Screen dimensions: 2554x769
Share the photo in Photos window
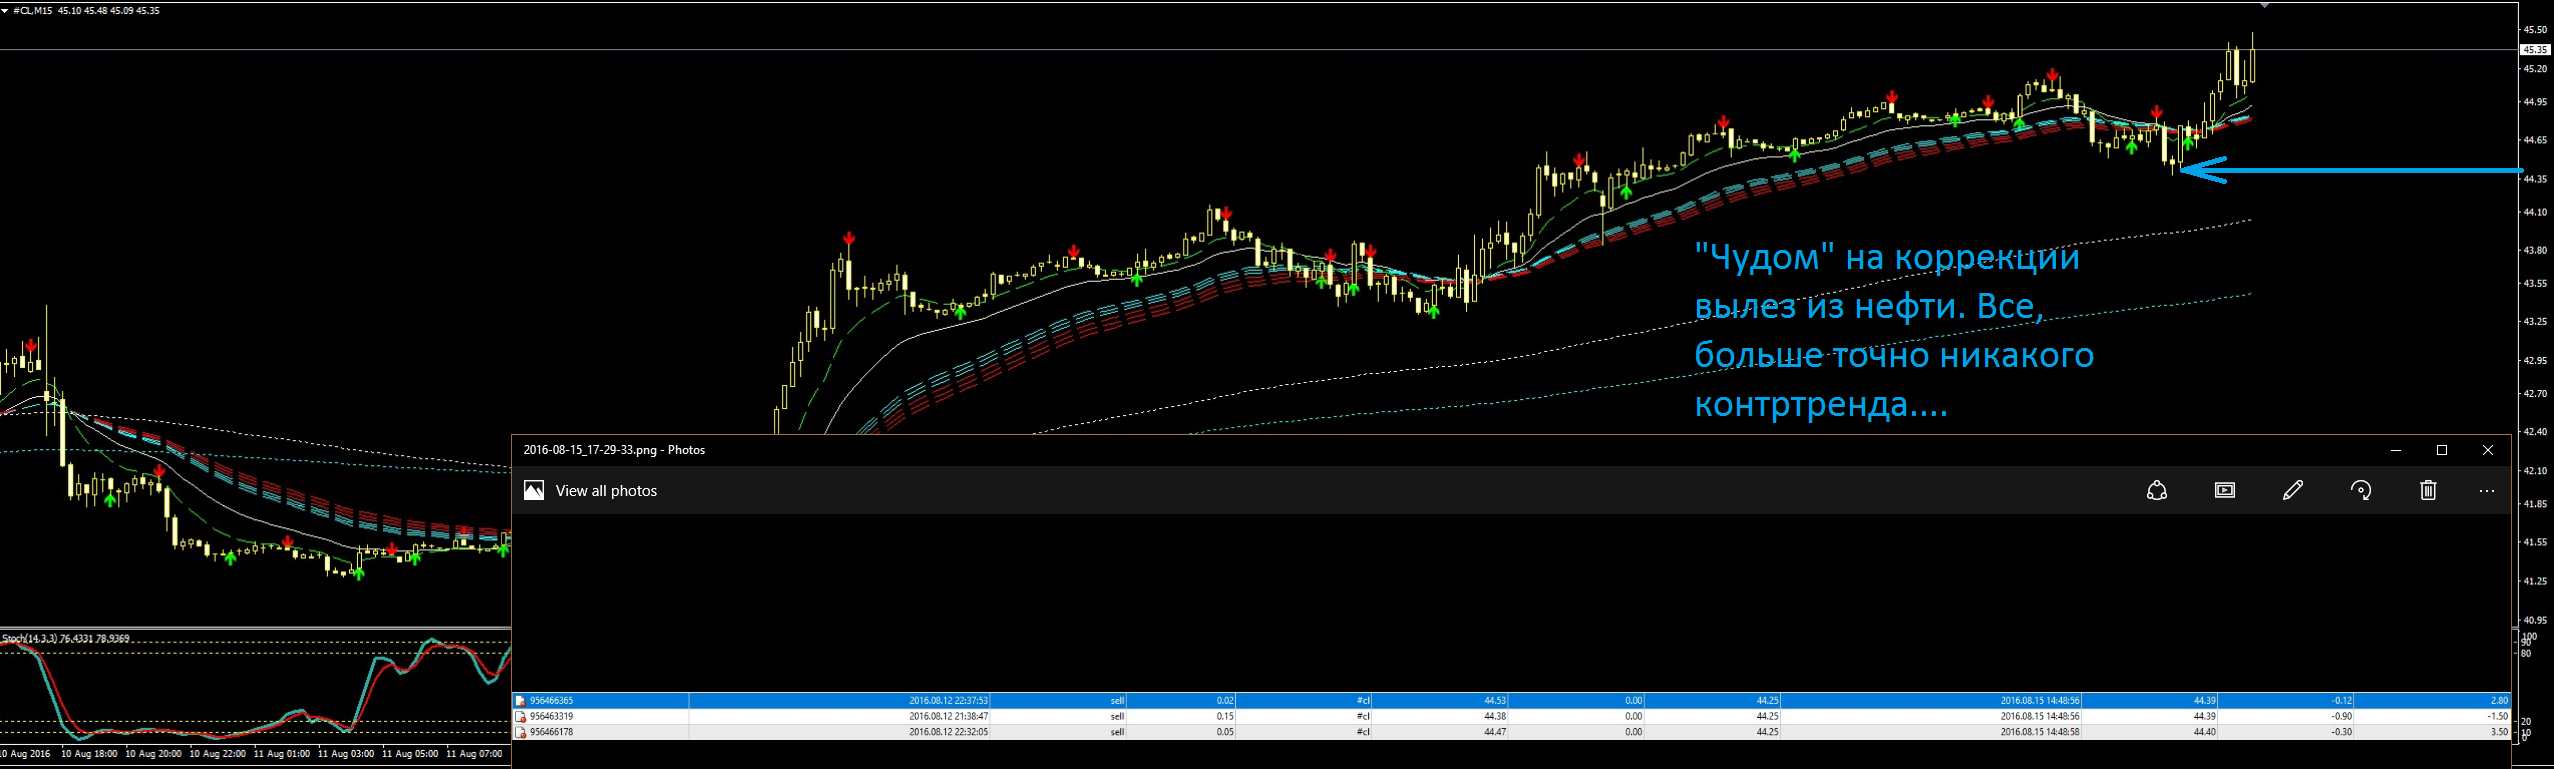(x=2157, y=490)
